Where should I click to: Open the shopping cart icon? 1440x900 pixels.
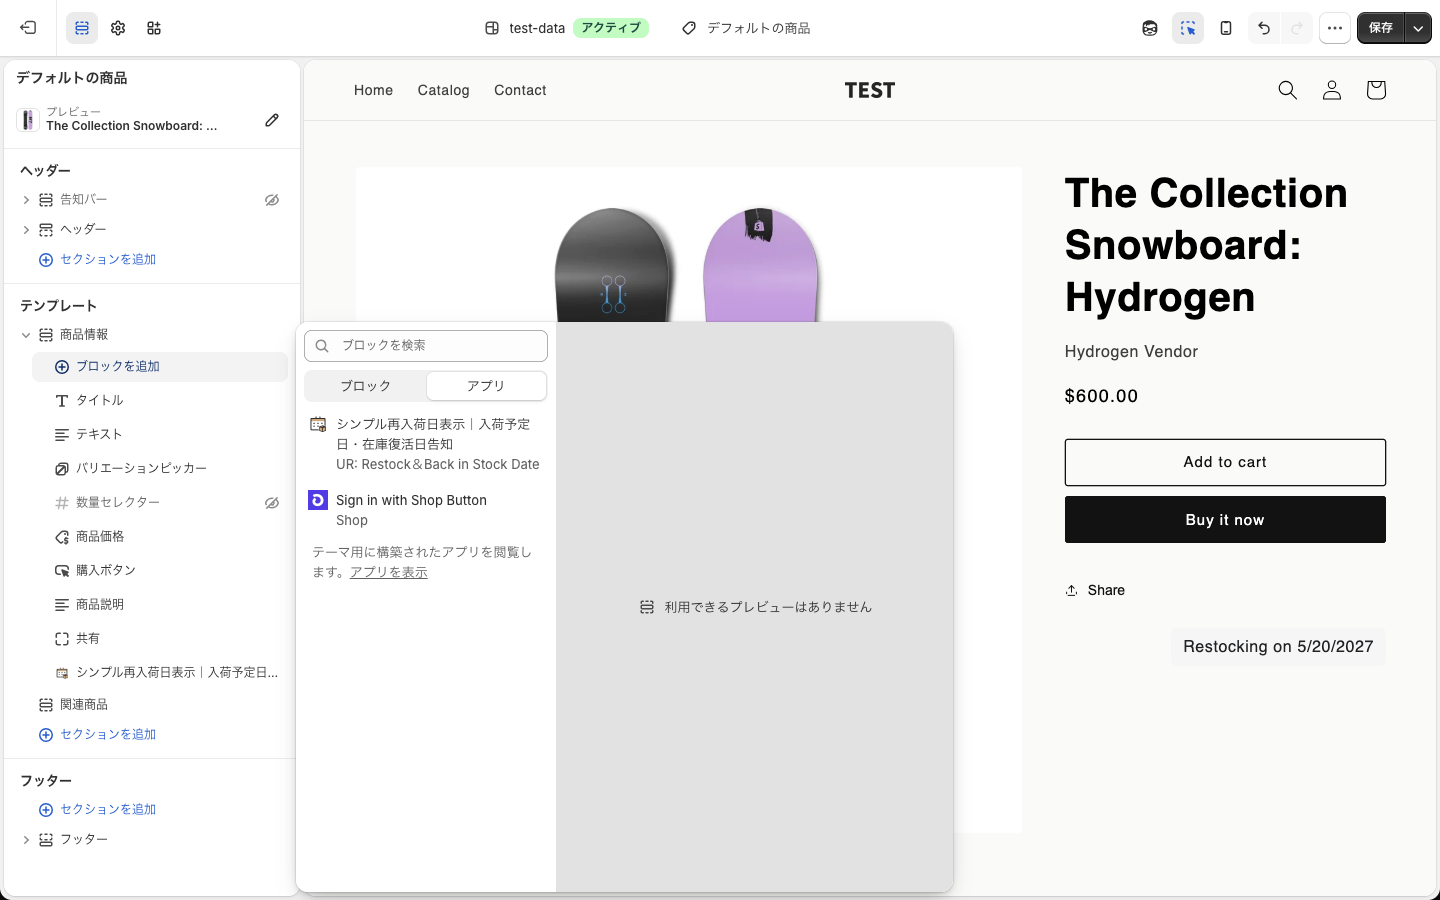pyautogui.click(x=1376, y=90)
